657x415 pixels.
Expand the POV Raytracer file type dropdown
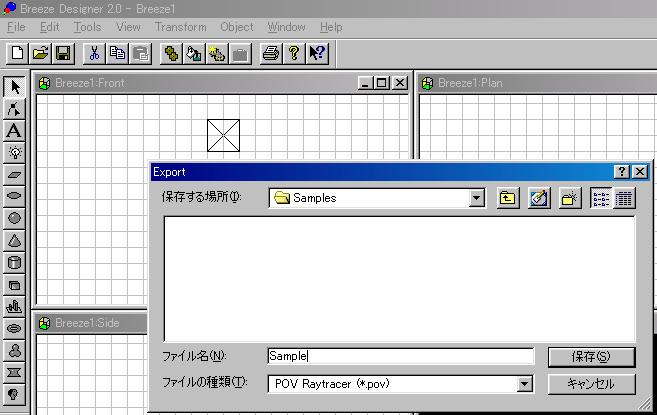tap(525, 384)
